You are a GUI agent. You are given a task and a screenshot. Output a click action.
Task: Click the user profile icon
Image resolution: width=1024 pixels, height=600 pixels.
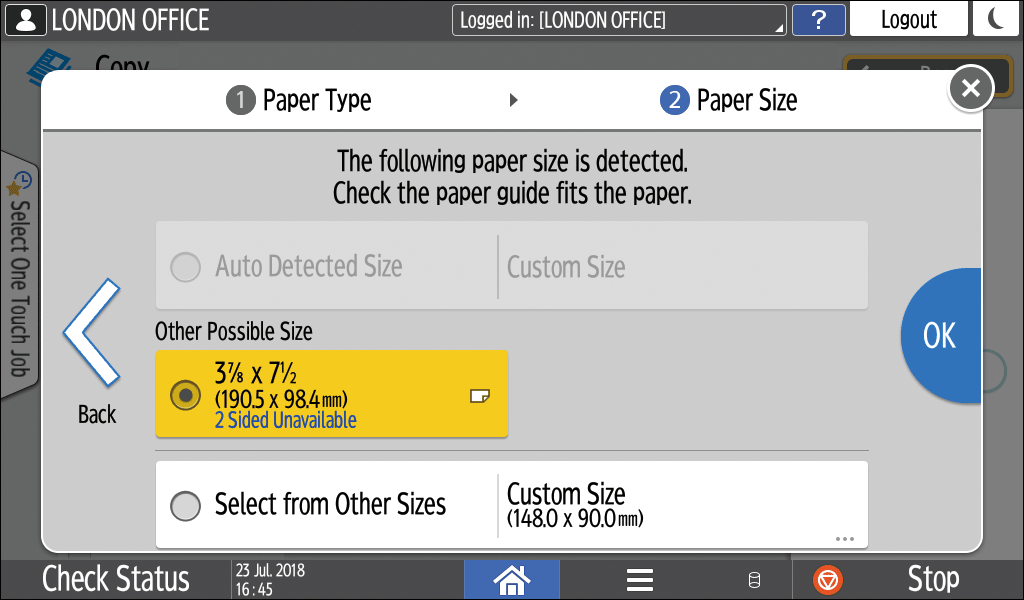(x=25, y=19)
